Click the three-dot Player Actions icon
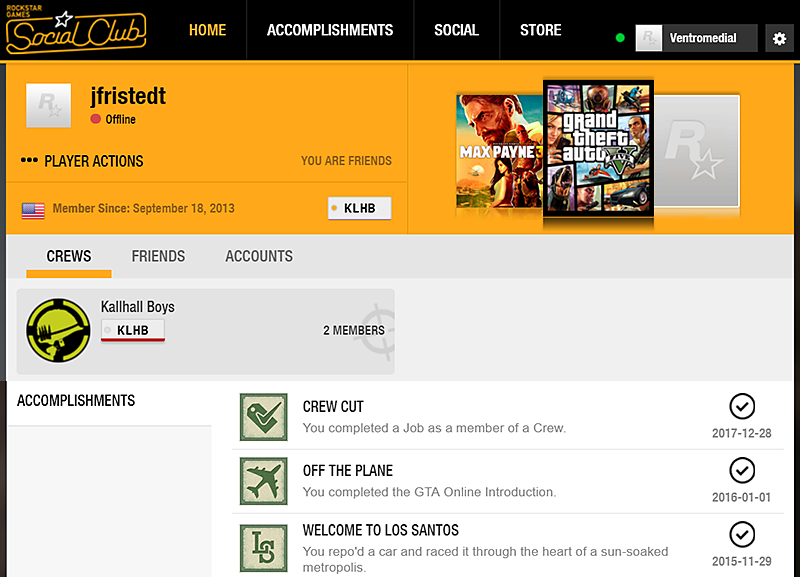800x577 pixels. point(29,160)
